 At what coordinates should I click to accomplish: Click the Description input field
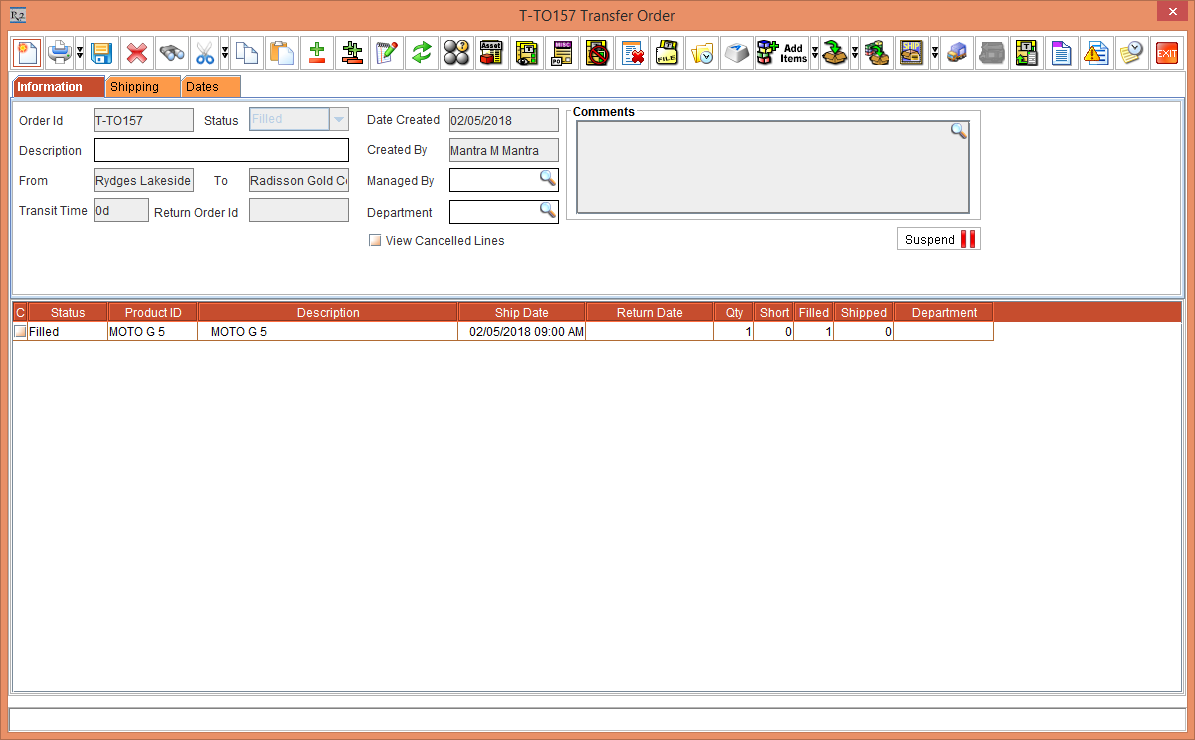click(x=221, y=151)
